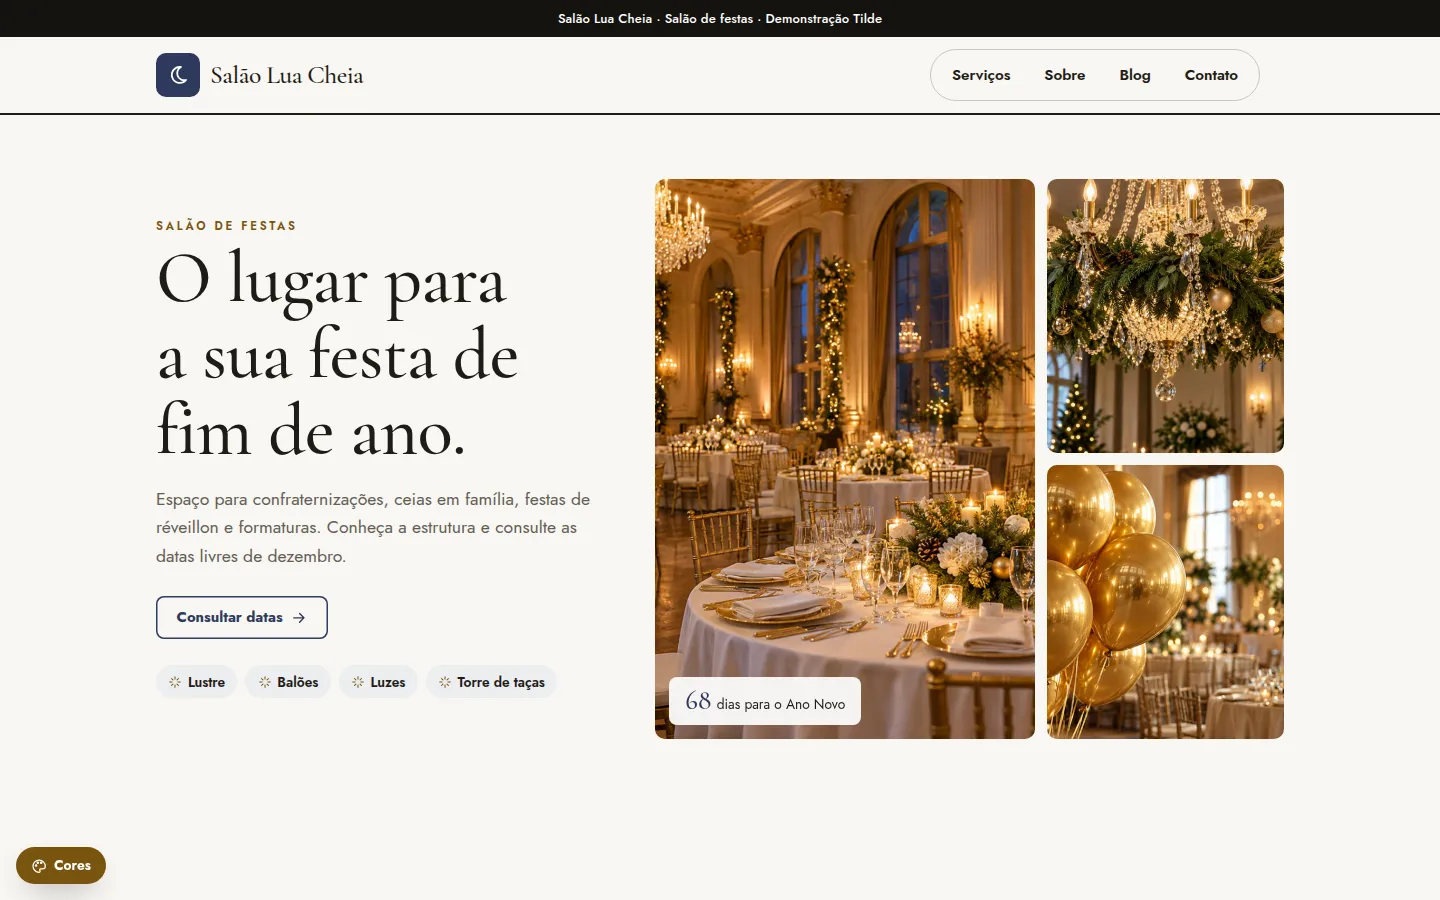1440x900 pixels.
Task: Select the Luzes chip
Action: click(378, 682)
